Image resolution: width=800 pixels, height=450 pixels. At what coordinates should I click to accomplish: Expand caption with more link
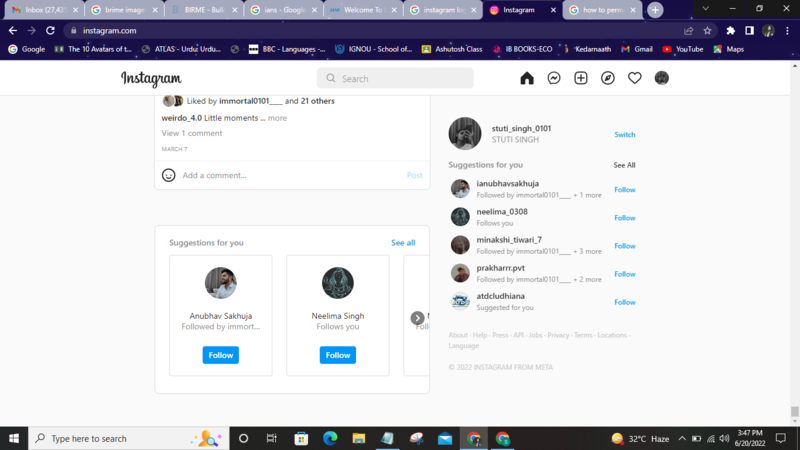pyautogui.click(x=277, y=118)
